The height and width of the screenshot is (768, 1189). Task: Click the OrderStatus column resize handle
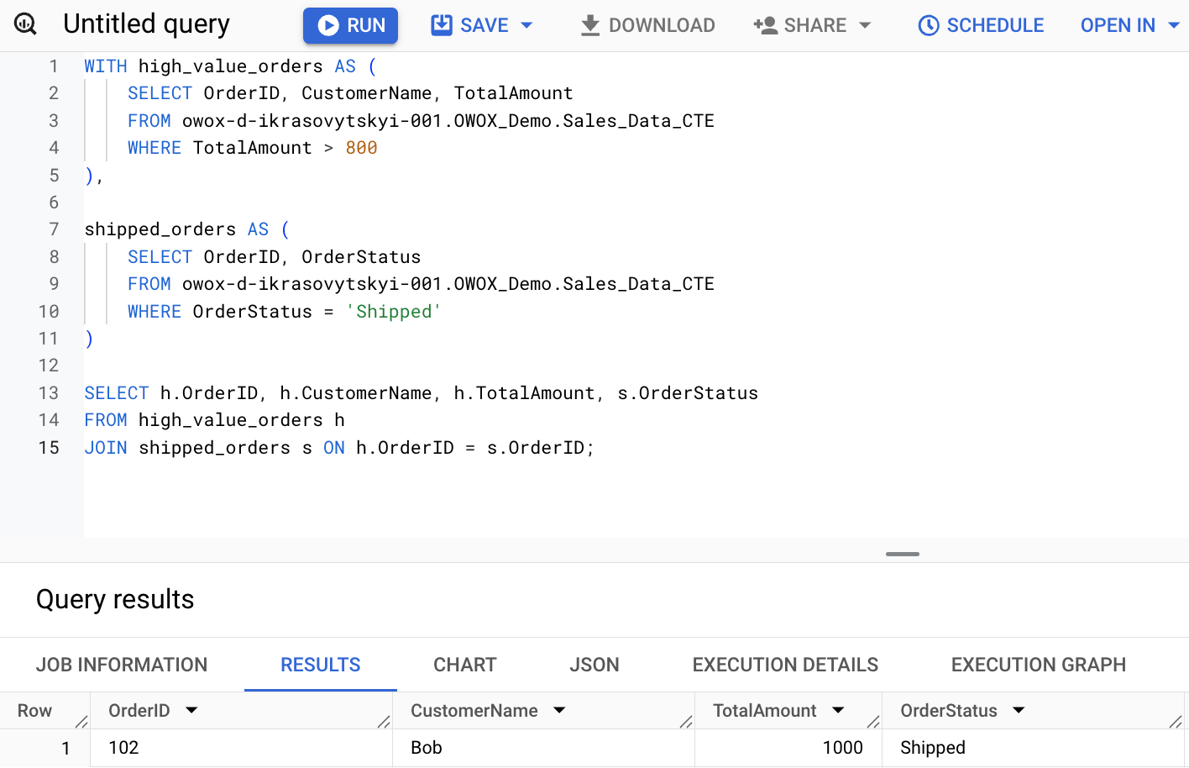1175,722
